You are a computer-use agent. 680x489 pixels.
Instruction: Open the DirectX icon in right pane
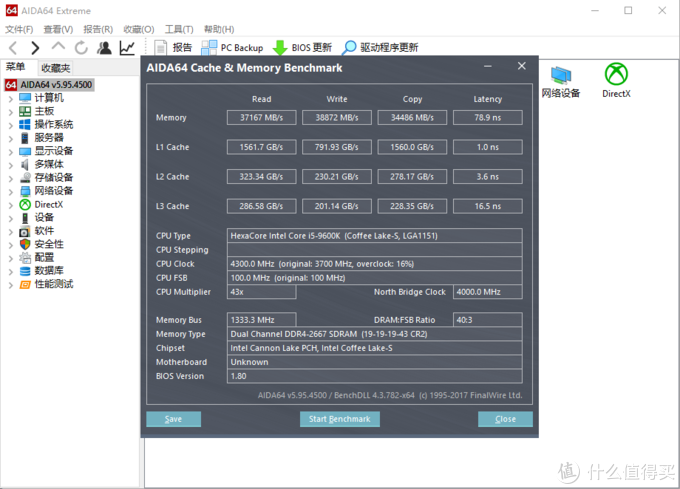(x=616, y=80)
